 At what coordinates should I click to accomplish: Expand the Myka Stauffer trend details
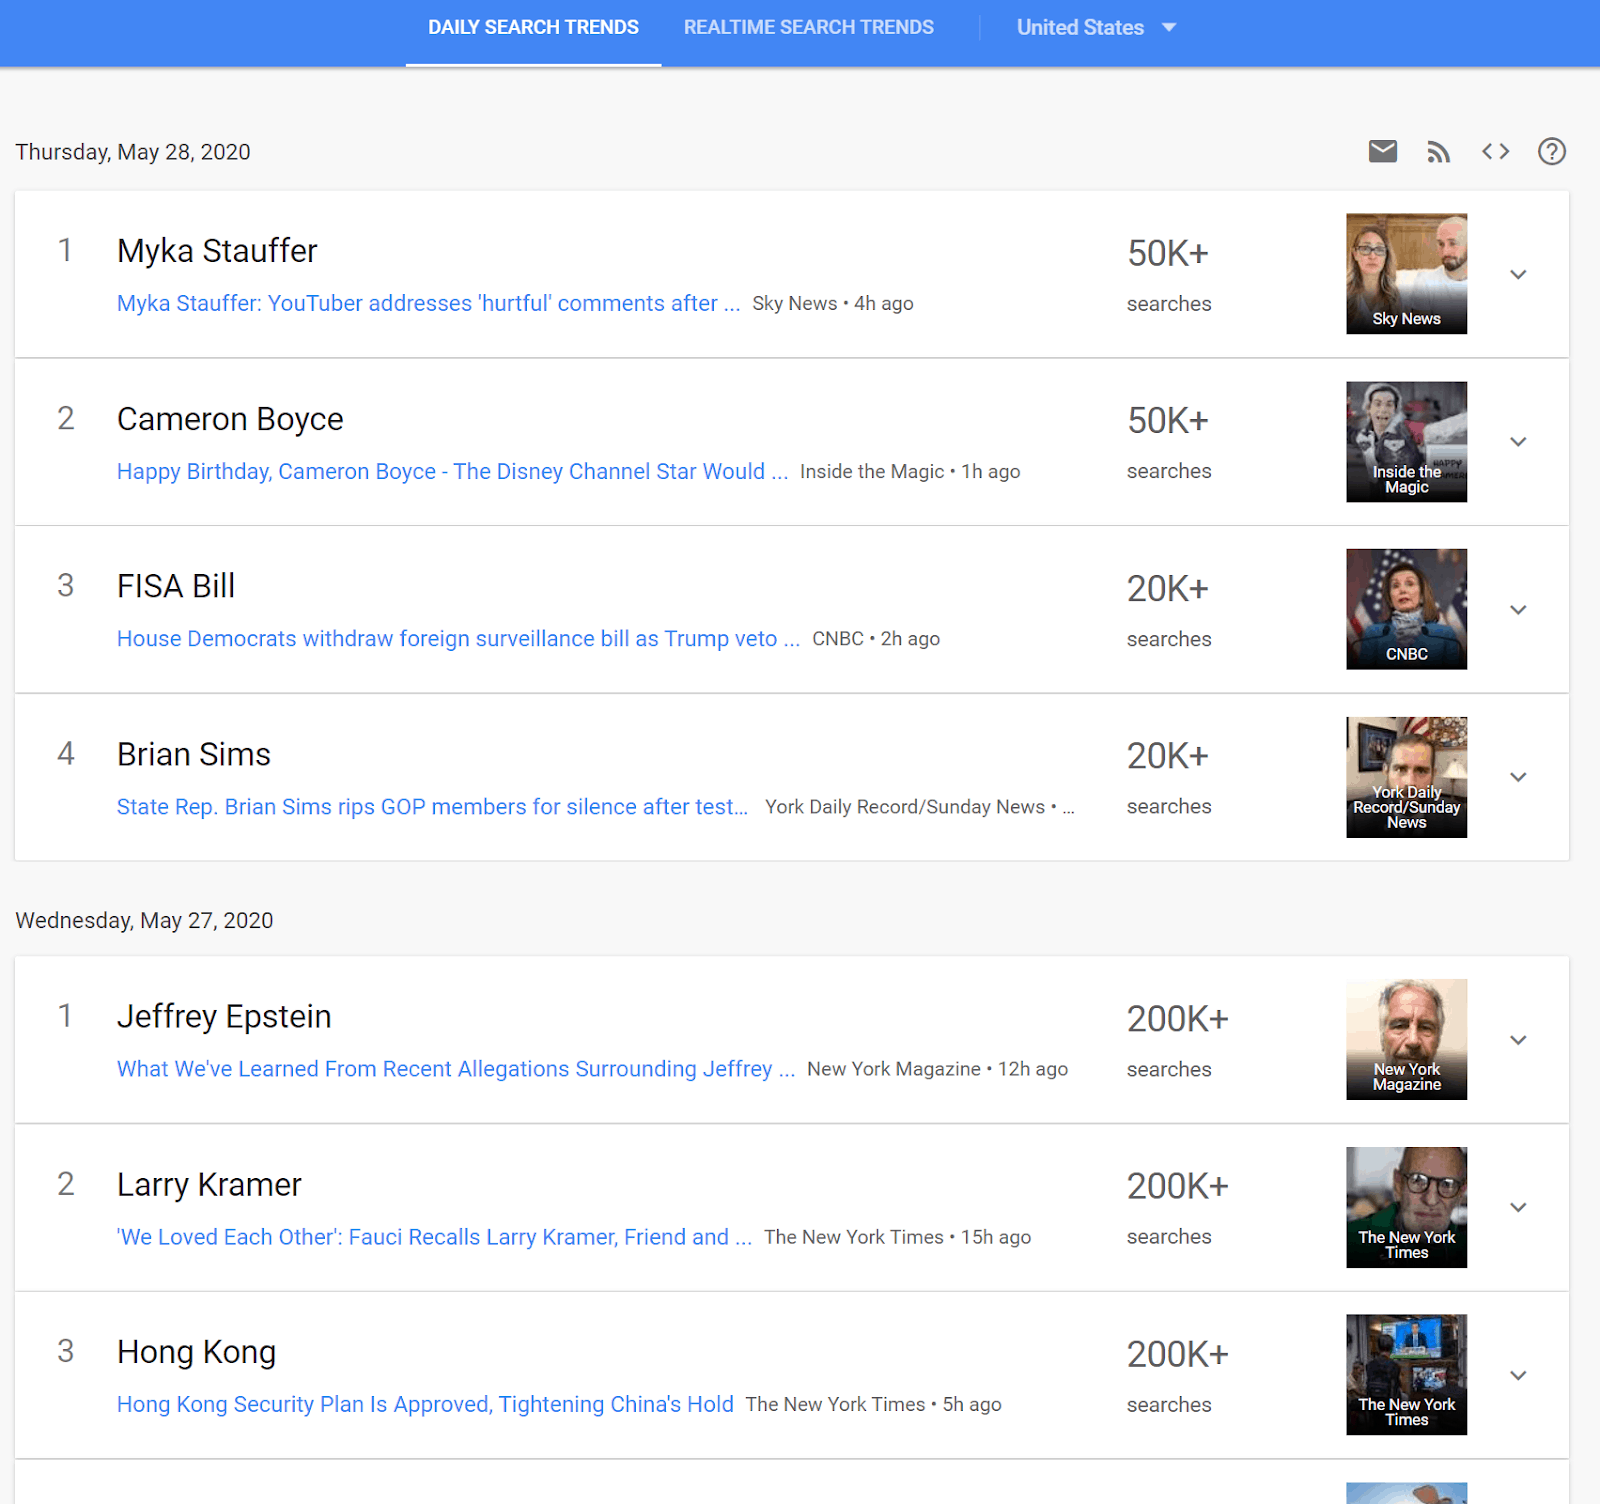(x=1518, y=274)
